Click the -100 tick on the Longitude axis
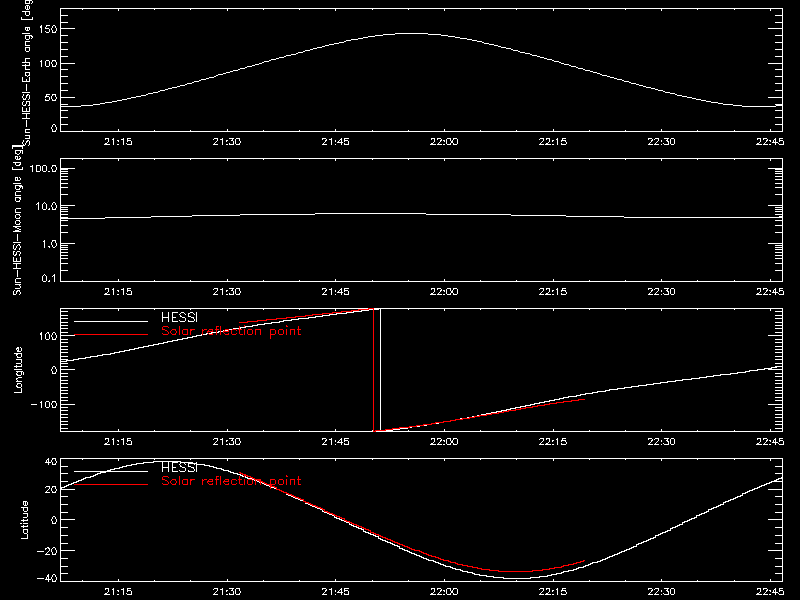This screenshot has height=600, width=800. (44, 404)
